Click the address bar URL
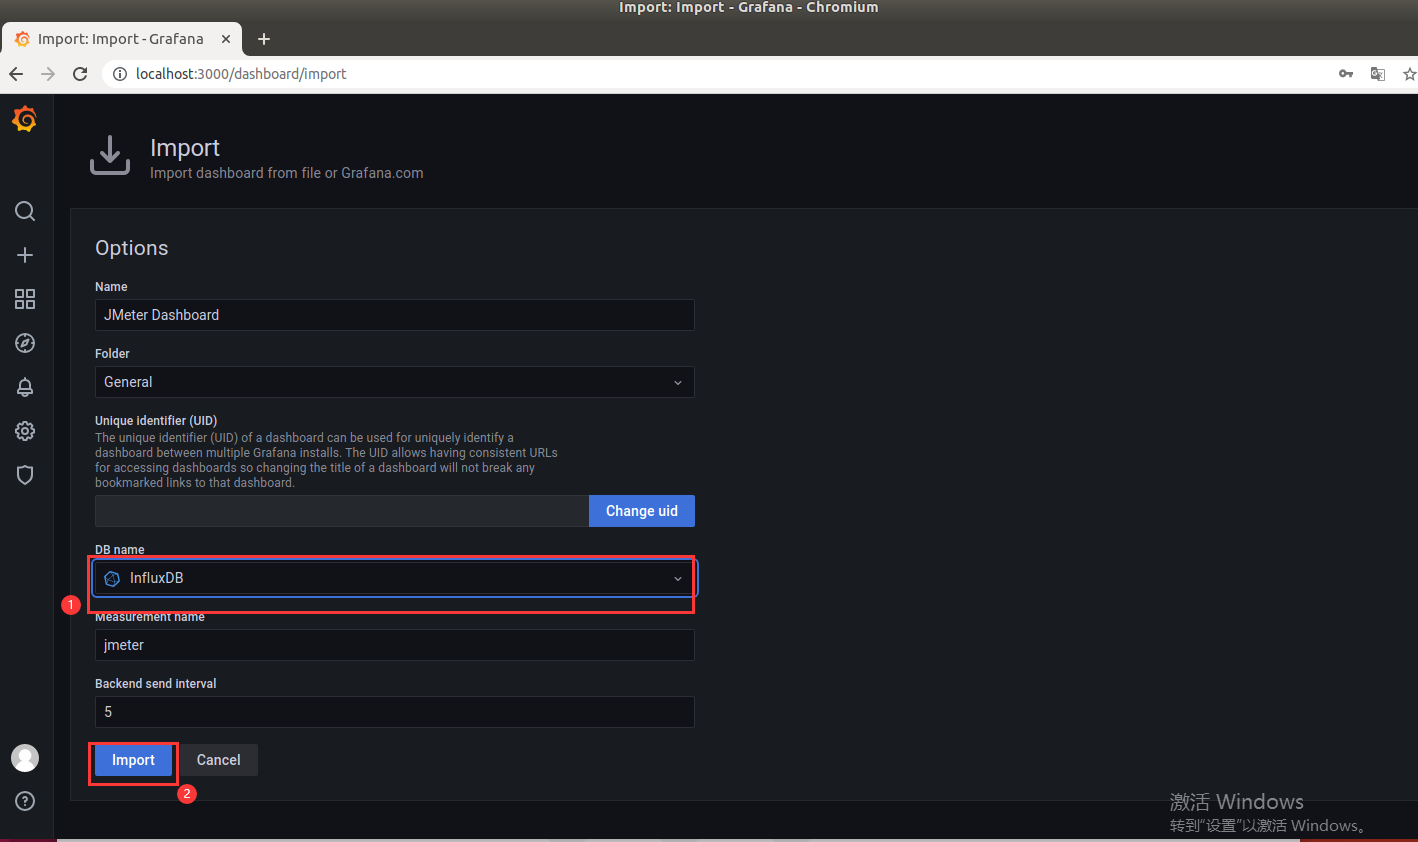This screenshot has width=1418, height=842. pos(241,74)
